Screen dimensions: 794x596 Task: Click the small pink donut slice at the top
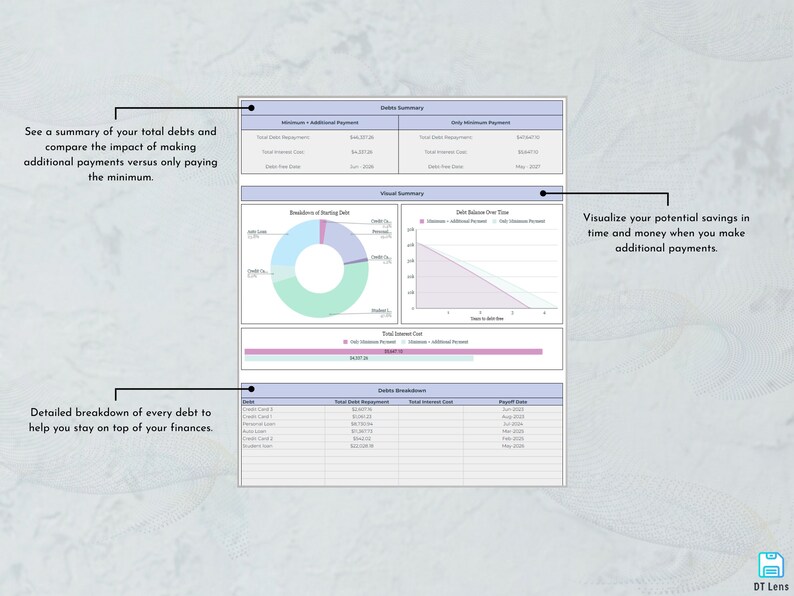click(323, 231)
